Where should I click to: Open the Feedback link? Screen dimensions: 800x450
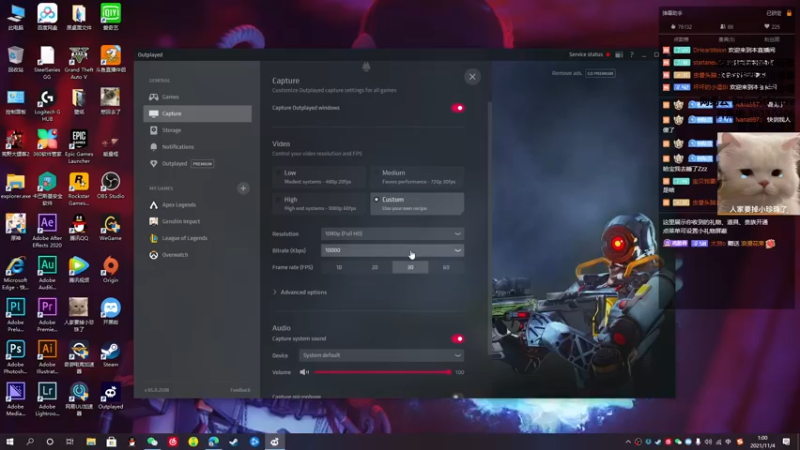tap(240, 390)
